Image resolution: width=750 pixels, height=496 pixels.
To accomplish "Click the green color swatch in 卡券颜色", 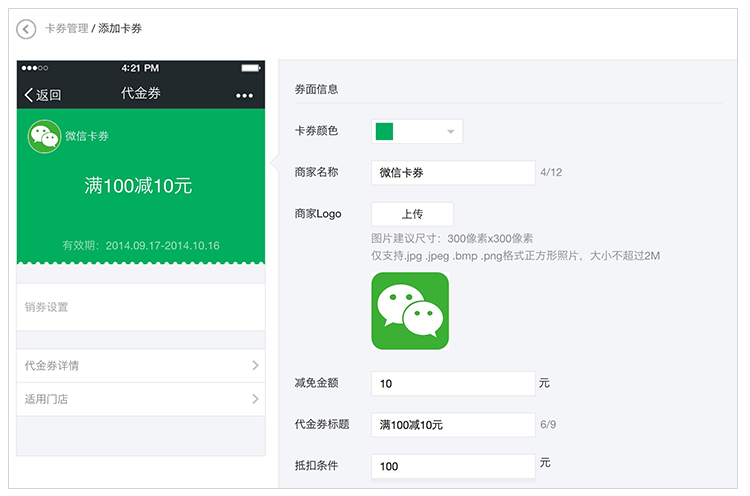I will pos(385,132).
